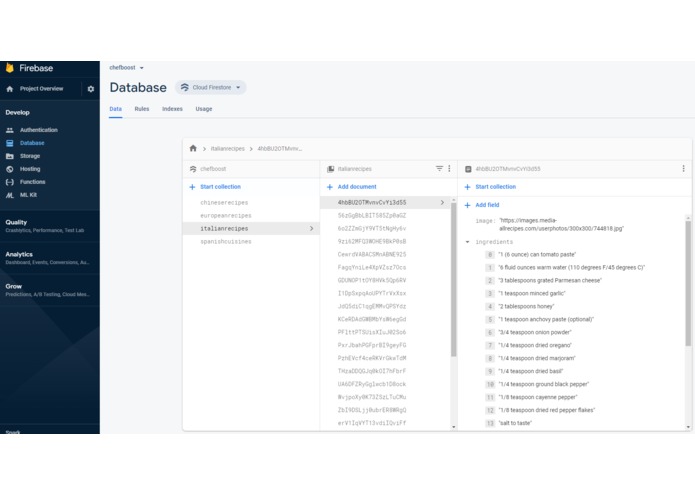Click the chefboost root database icon
This screenshot has height=494, width=695.
pyautogui.click(x=193, y=169)
